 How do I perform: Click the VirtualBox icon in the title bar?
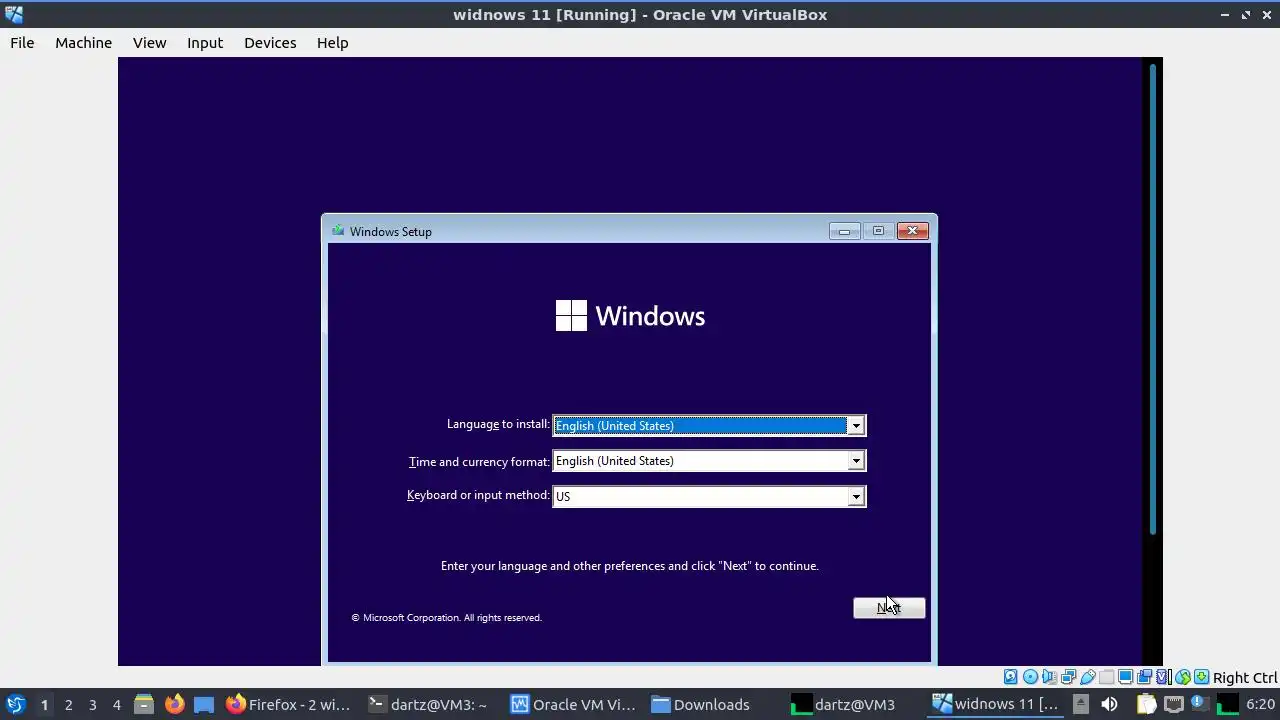[14, 14]
